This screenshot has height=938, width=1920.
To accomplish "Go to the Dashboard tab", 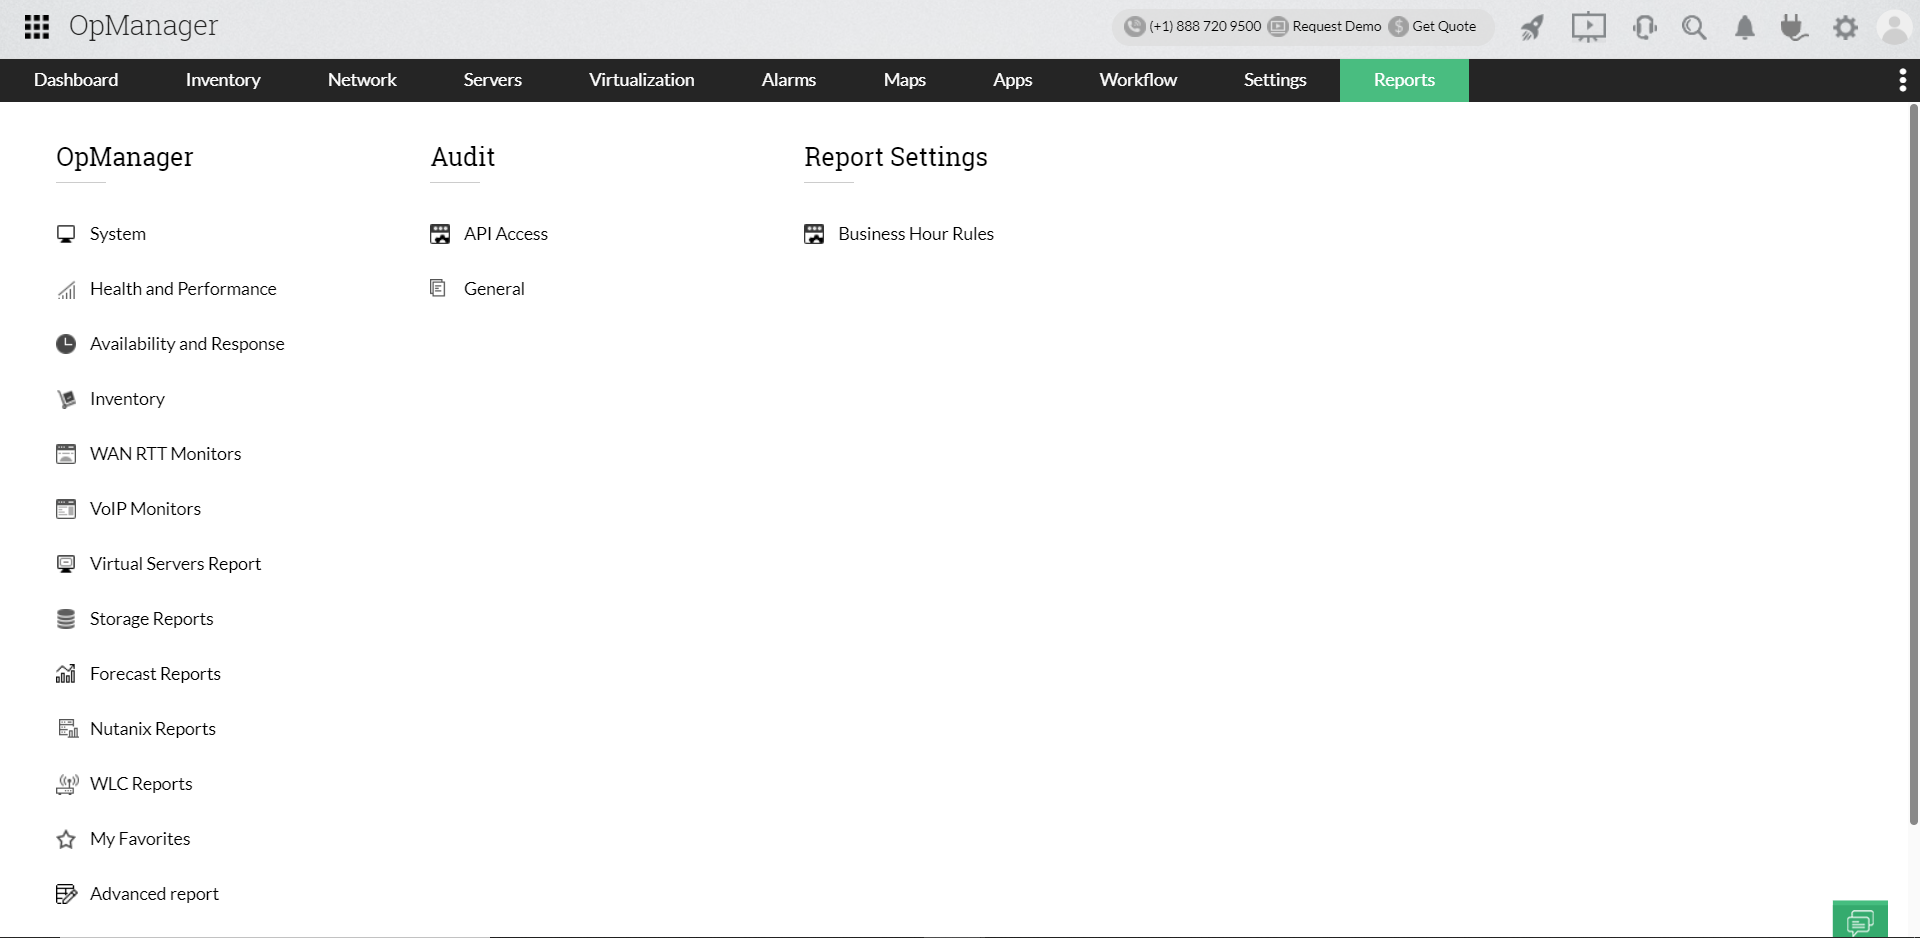I will pyautogui.click(x=76, y=80).
